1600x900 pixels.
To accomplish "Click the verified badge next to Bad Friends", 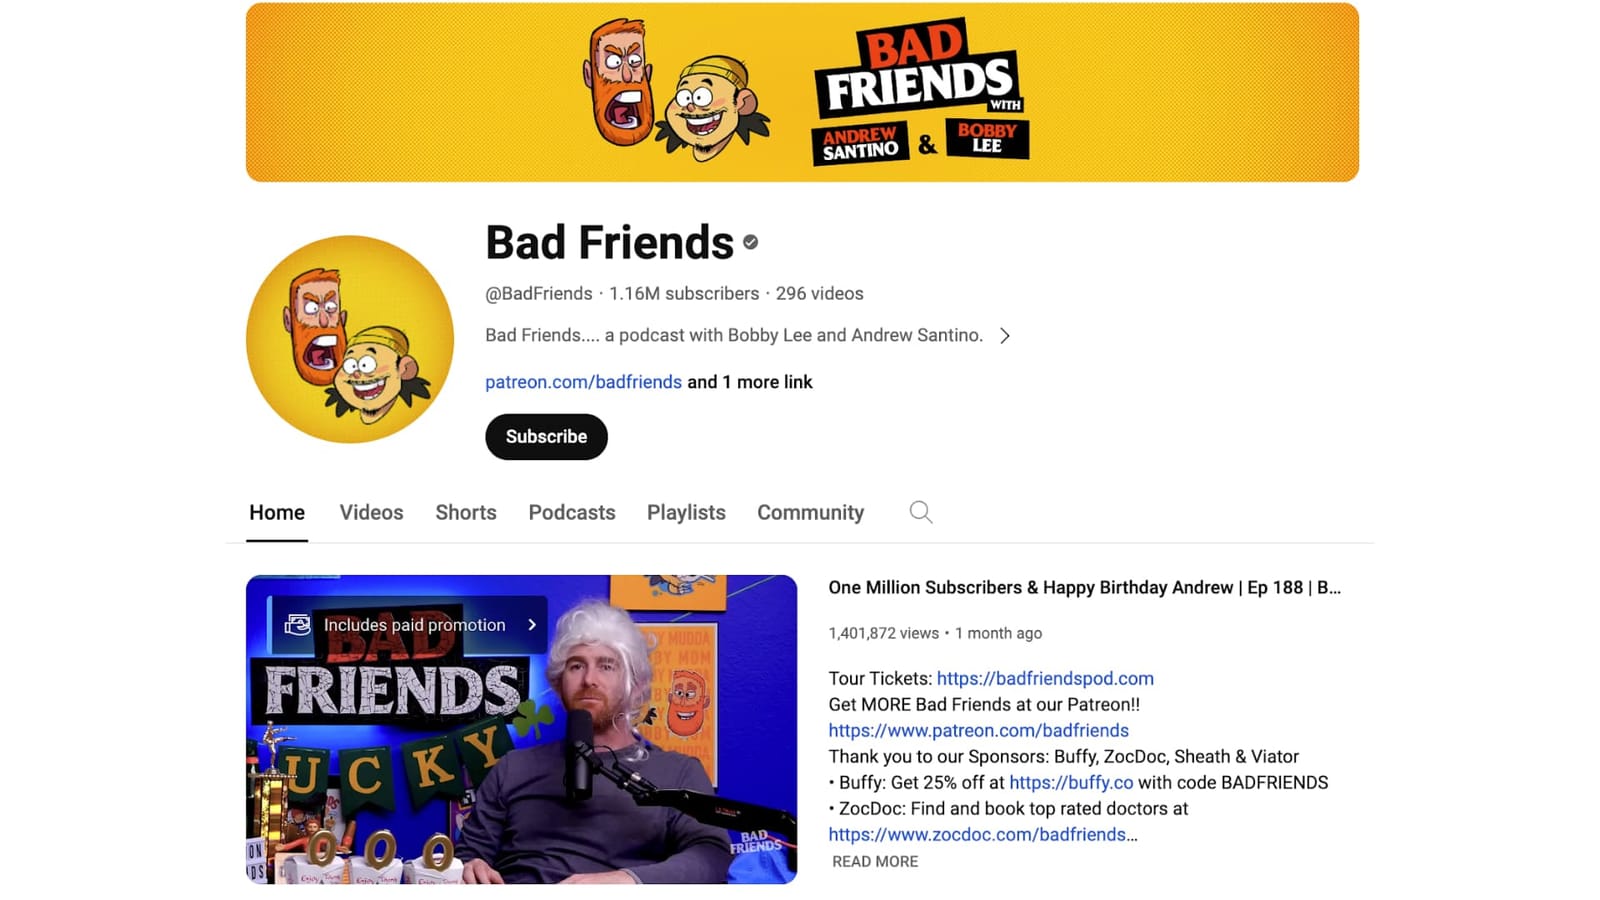I will (751, 242).
